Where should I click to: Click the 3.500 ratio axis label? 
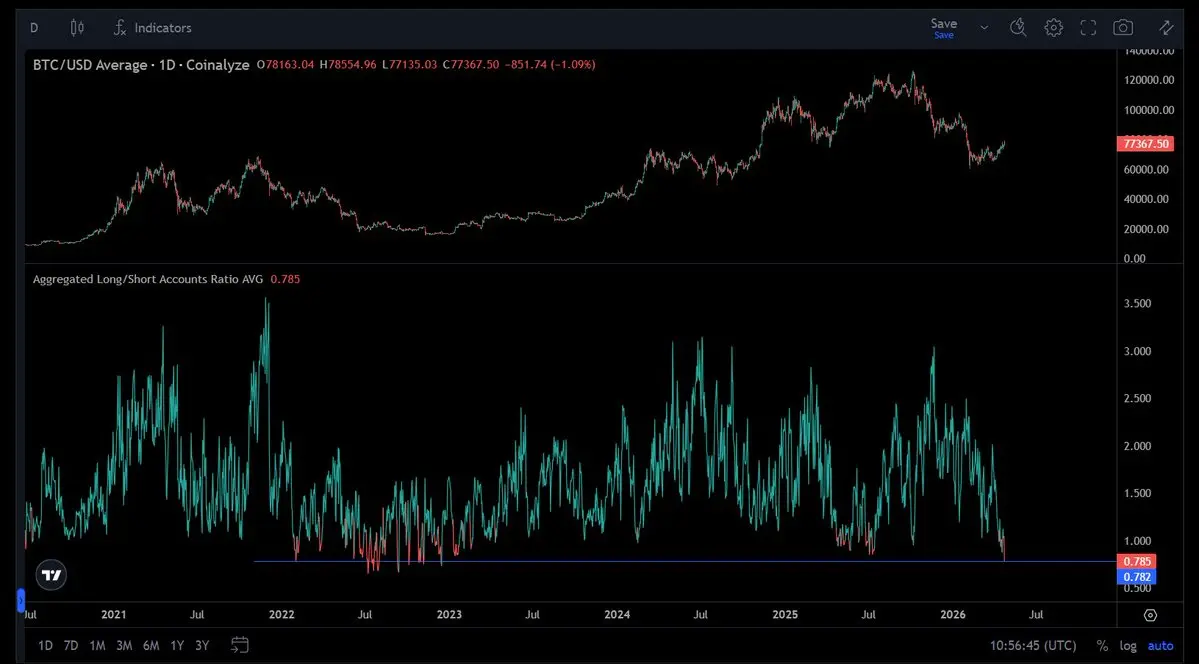(1137, 304)
